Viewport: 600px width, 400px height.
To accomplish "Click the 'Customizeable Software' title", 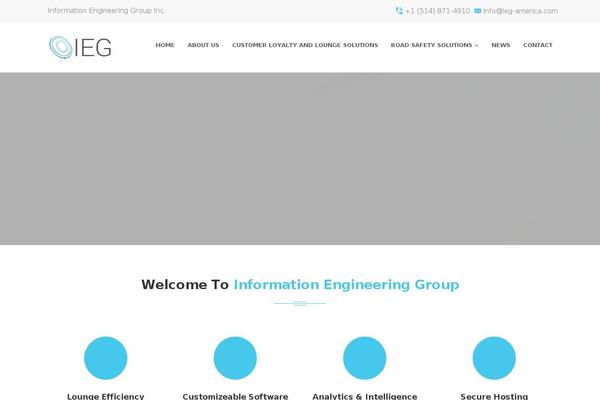I will 235,396.
